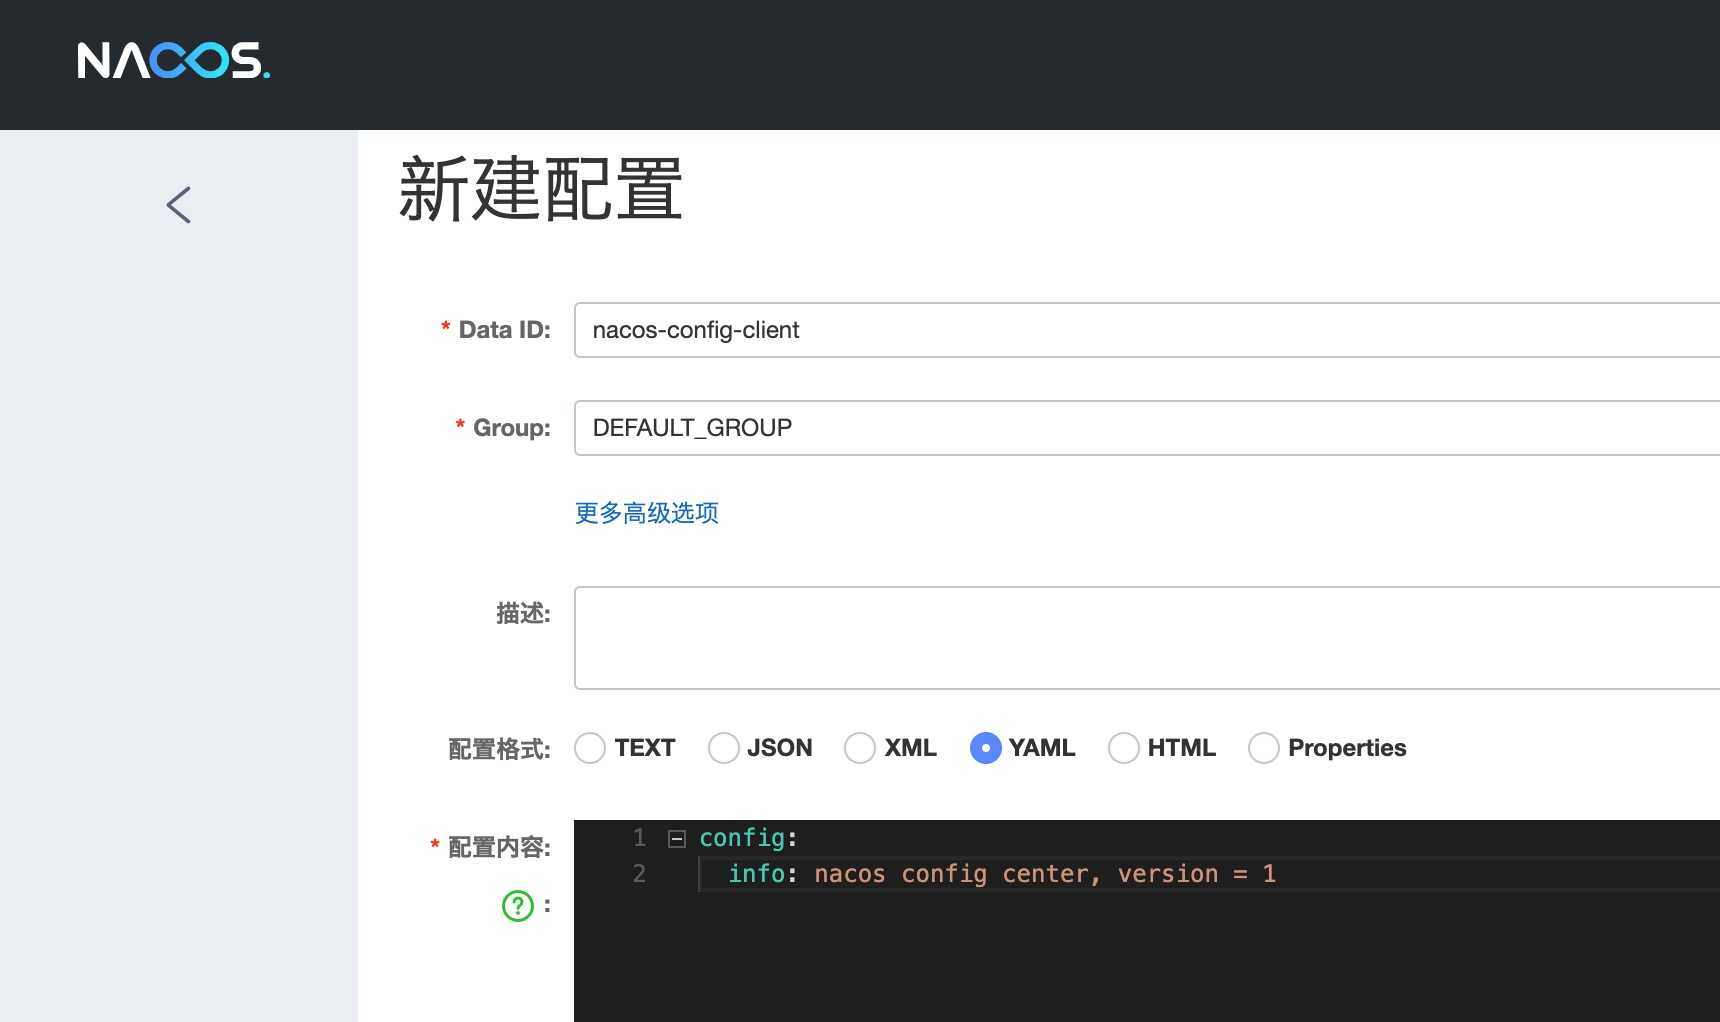This screenshot has height=1022, width=1720.
Task: Open the 更多高级选项 link
Action: click(x=647, y=513)
